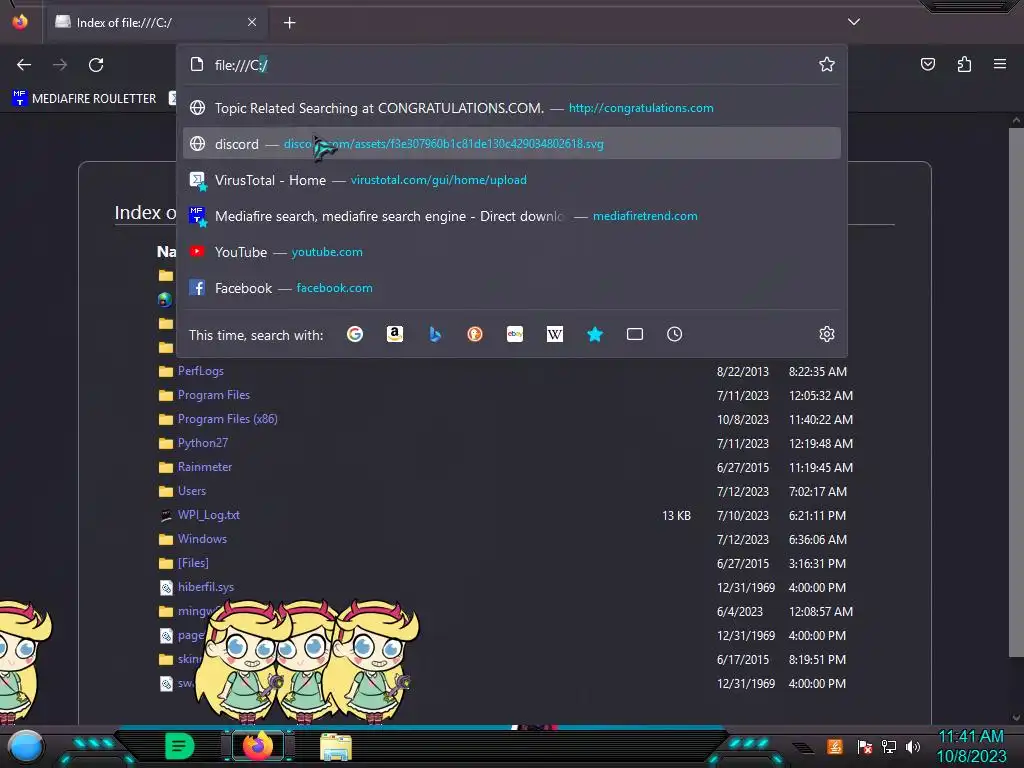
Task: Open the Start orb on the taskbar
Action: point(26,746)
